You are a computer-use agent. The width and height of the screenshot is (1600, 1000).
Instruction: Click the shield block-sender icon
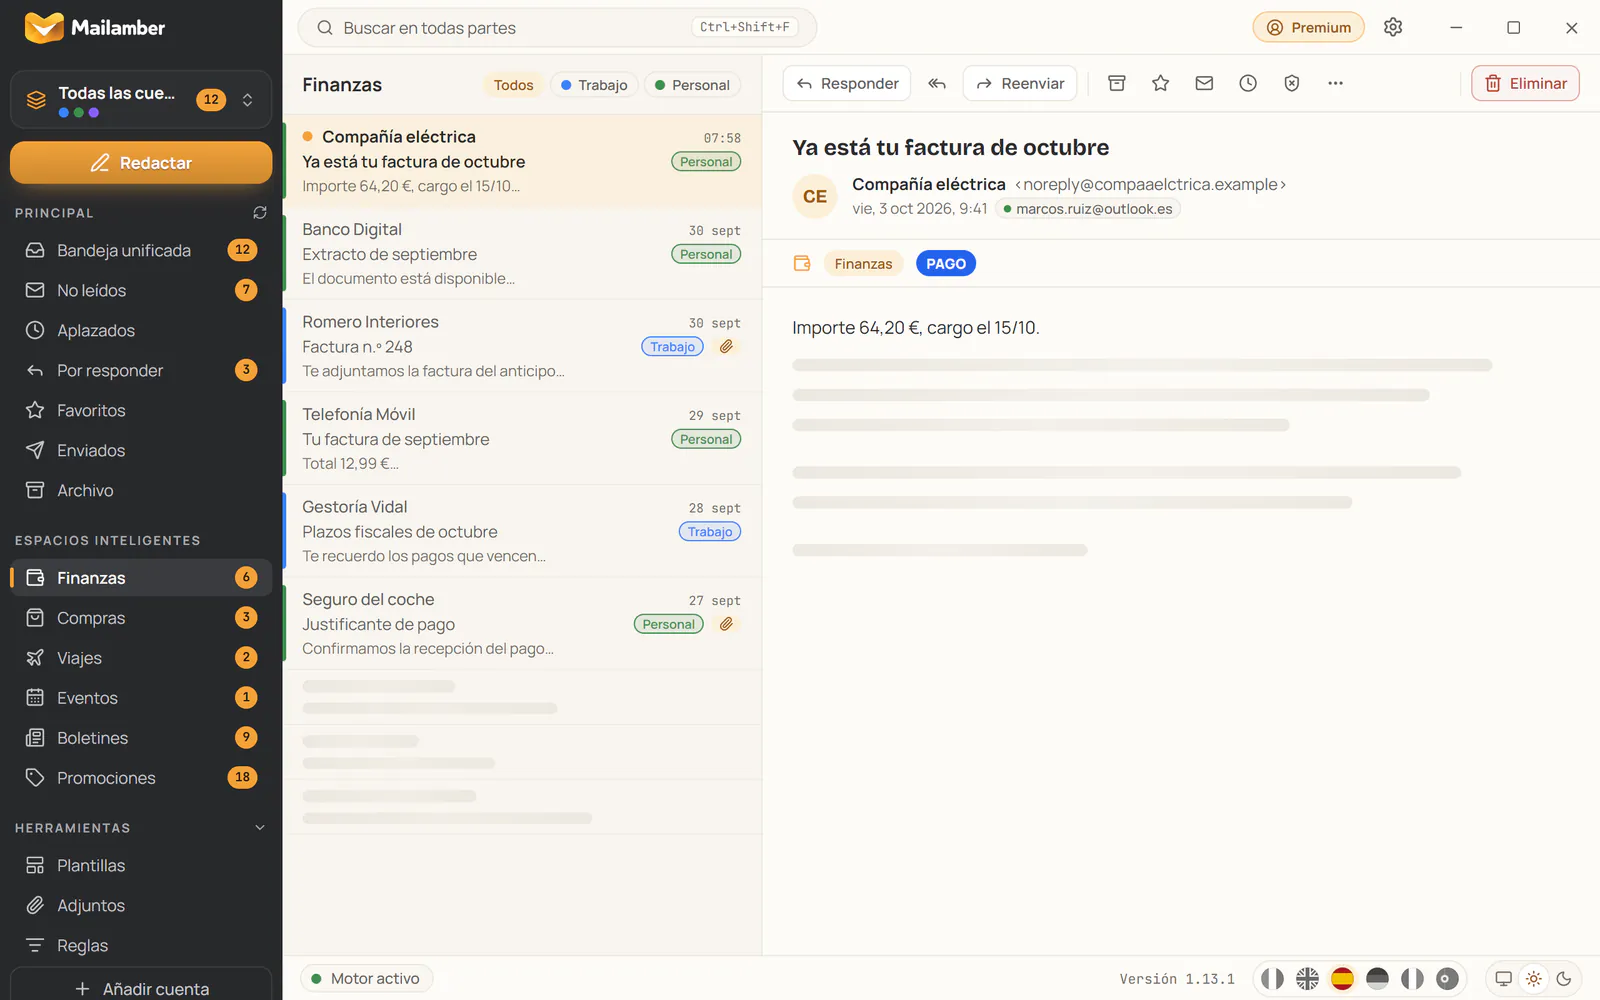[1292, 83]
